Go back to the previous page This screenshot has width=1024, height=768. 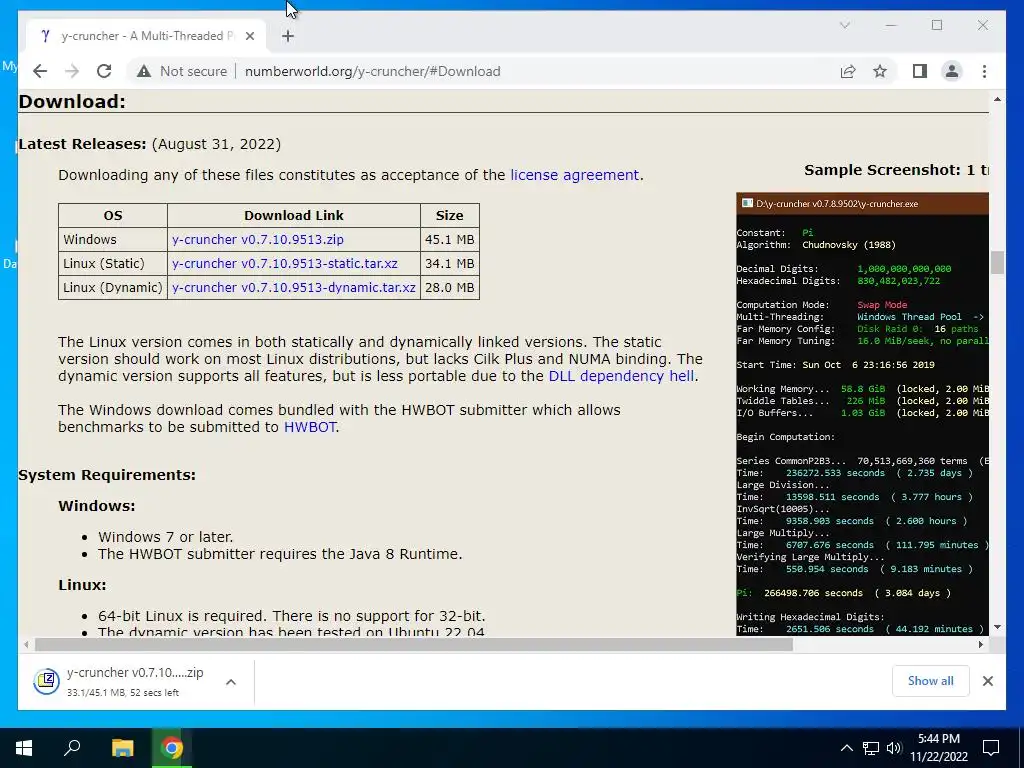tap(40, 71)
